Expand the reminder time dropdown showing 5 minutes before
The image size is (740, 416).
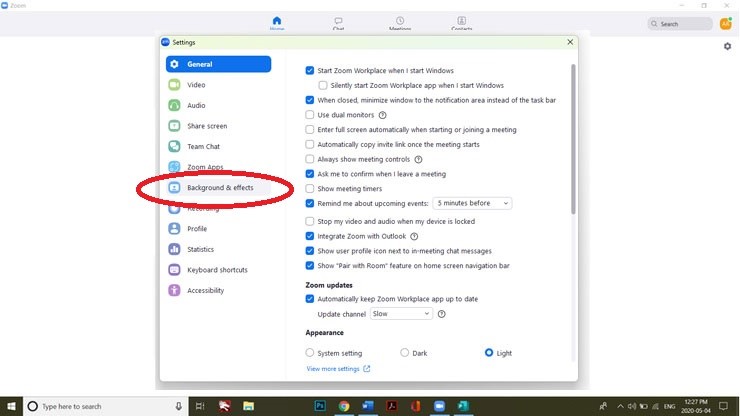472,203
